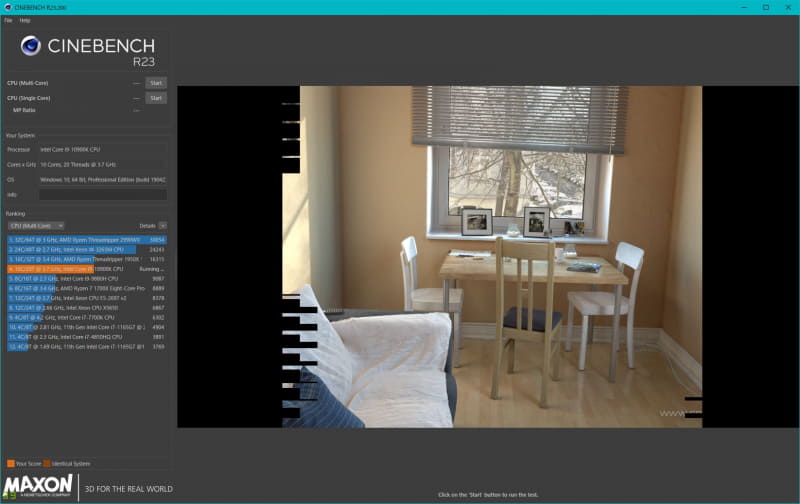
Task: Click the Info input field
Action: pos(103,195)
